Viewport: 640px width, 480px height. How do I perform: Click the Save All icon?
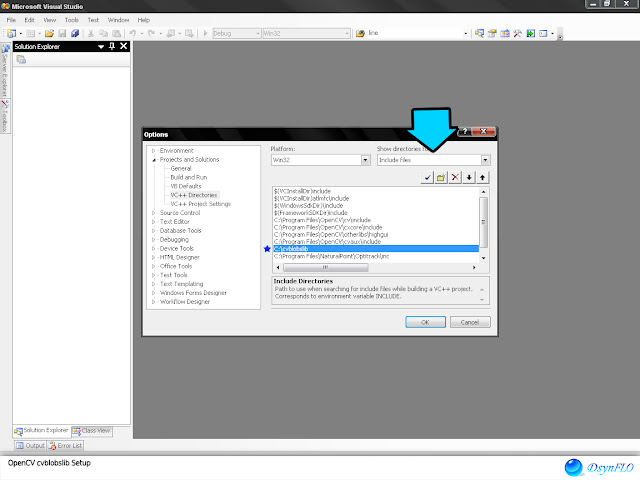[x=75, y=33]
